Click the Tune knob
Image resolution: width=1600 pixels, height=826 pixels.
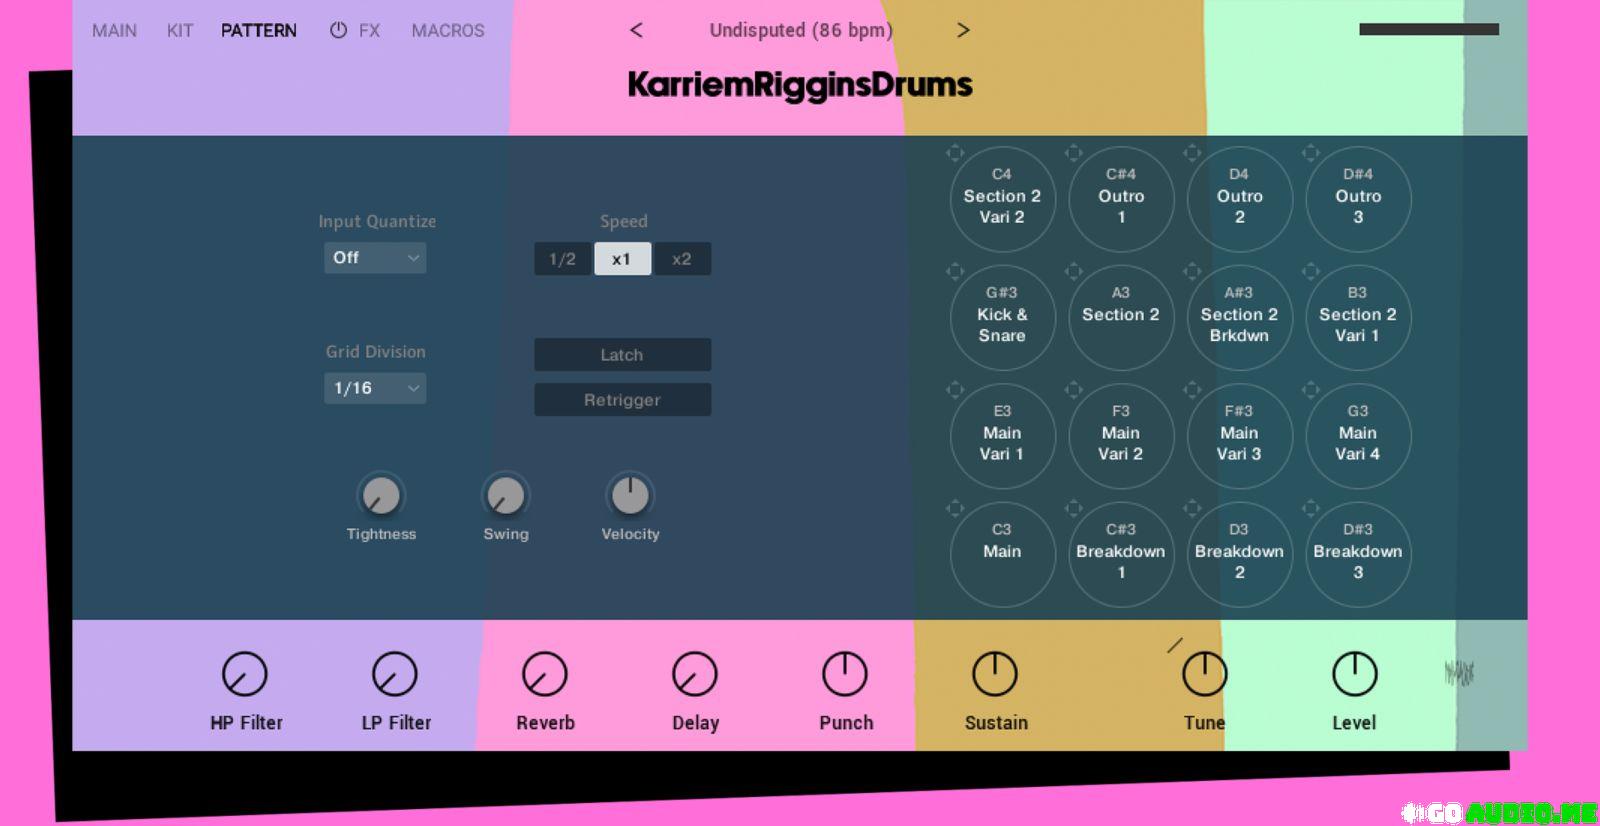(x=1205, y=674)
